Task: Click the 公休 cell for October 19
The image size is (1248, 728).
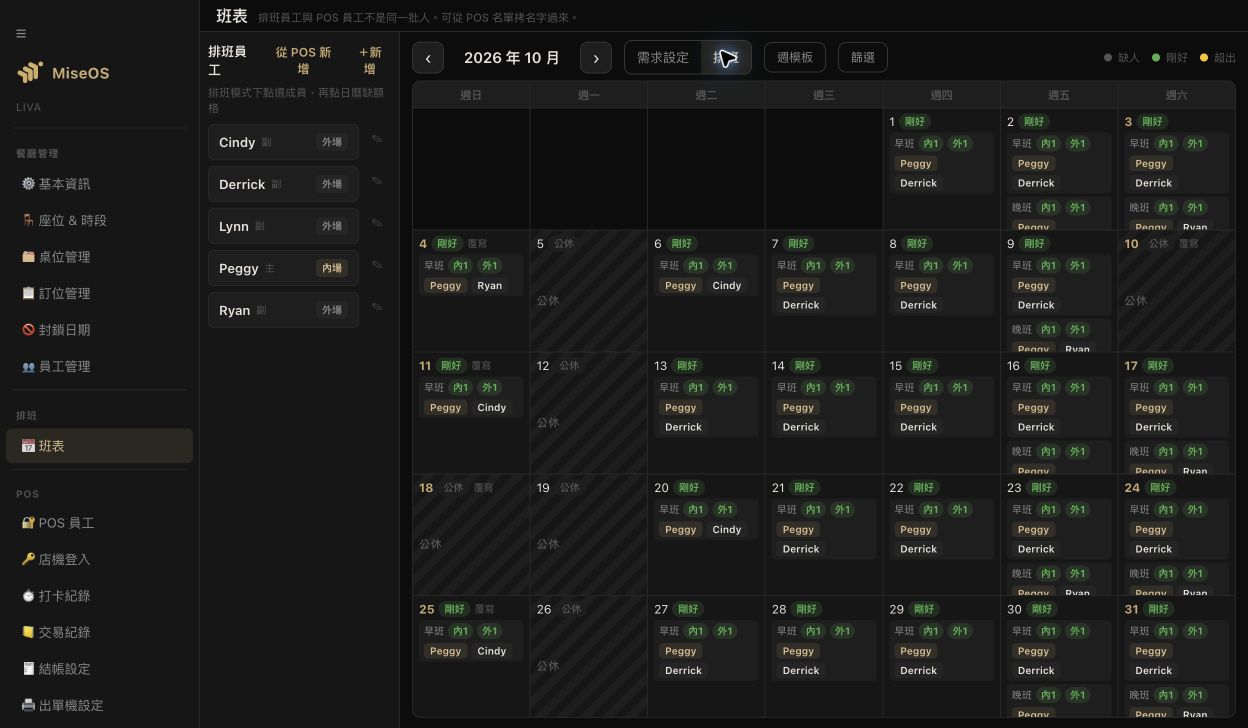Action: tap(589, 535)
